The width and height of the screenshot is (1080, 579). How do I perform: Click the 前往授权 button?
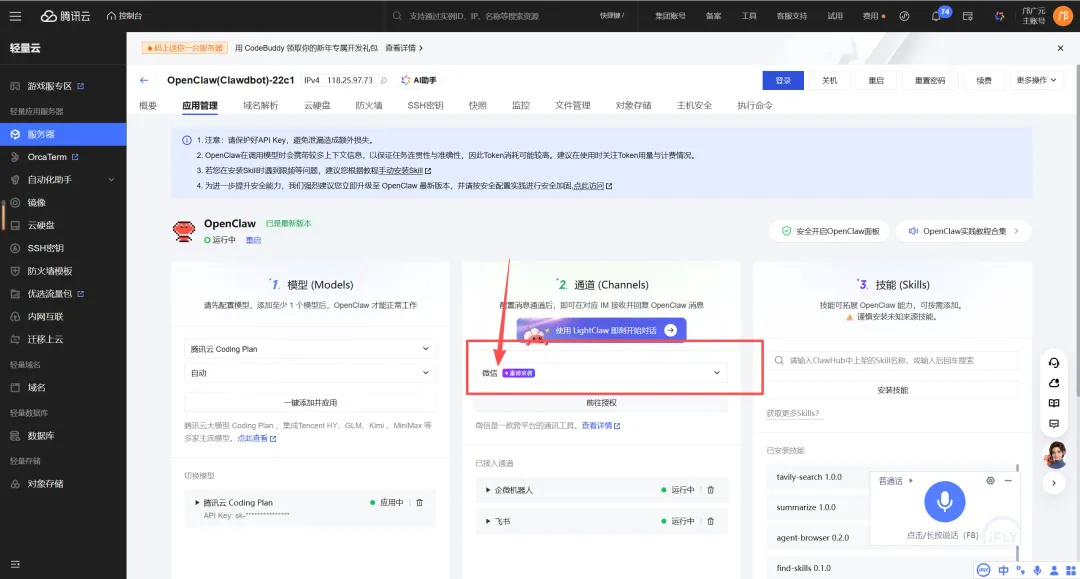(601, 403)
